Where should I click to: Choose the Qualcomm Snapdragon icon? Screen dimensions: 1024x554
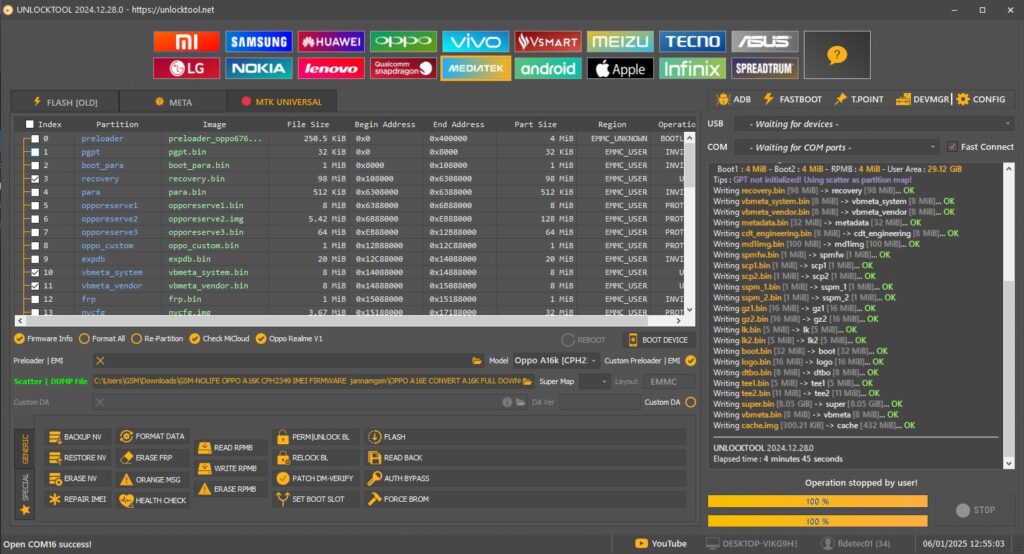(x=403, y=69)
